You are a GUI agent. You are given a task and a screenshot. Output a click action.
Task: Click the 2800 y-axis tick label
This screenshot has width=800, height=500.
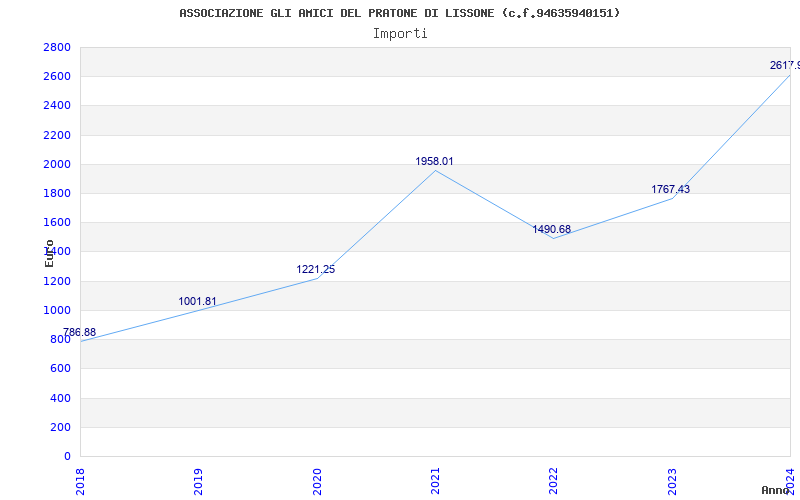pyautogui.click(x=57, y=47)
